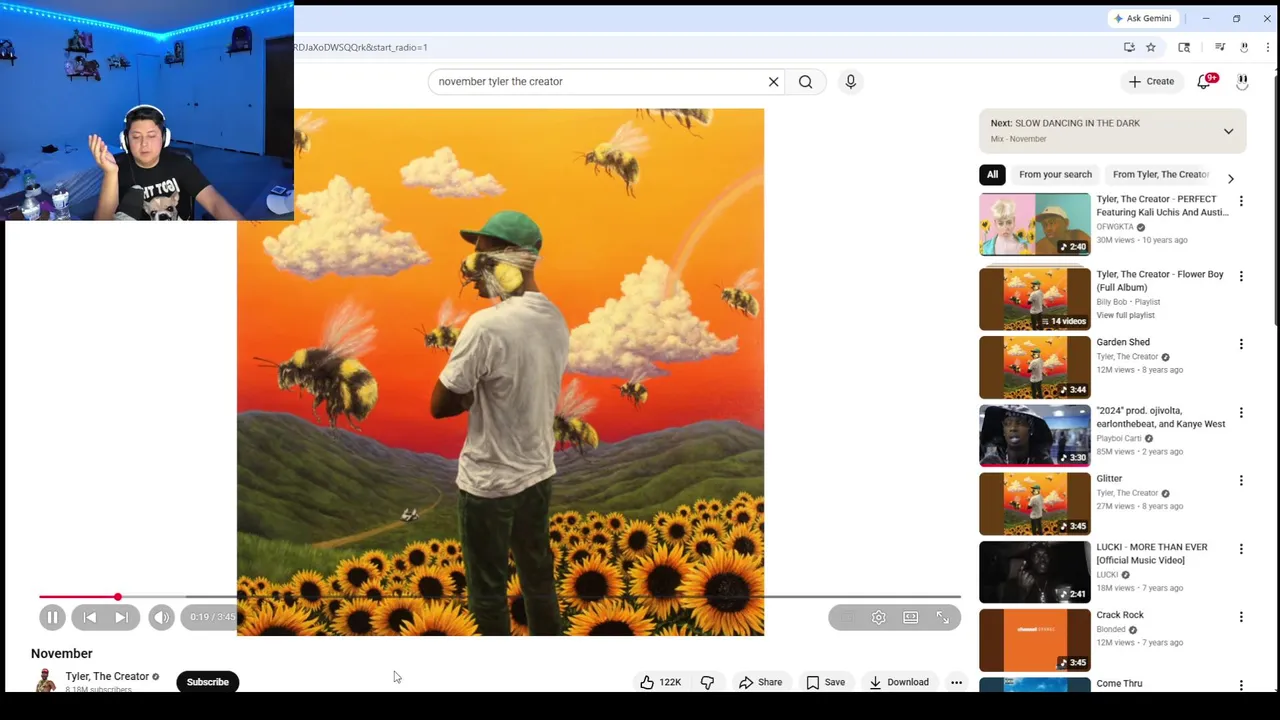Clear search text with X button
1280x720 pixels.
pos(773,82)
